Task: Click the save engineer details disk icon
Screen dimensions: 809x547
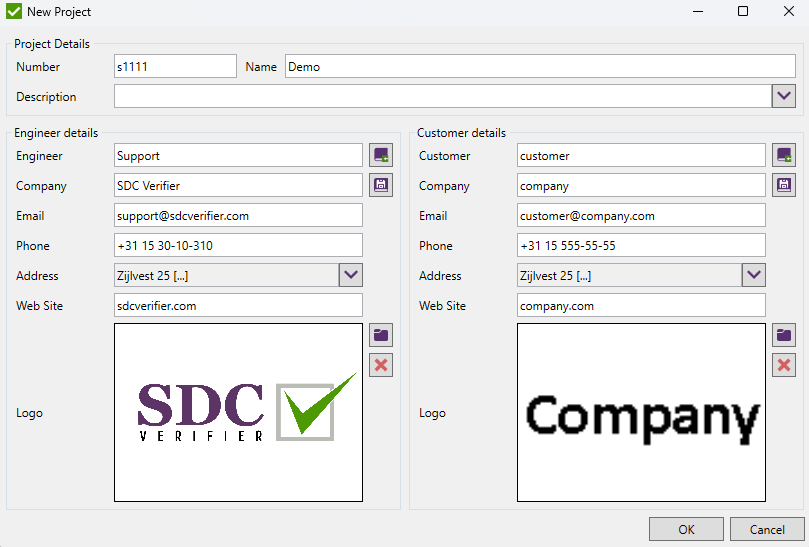Action: click(381, 185)
